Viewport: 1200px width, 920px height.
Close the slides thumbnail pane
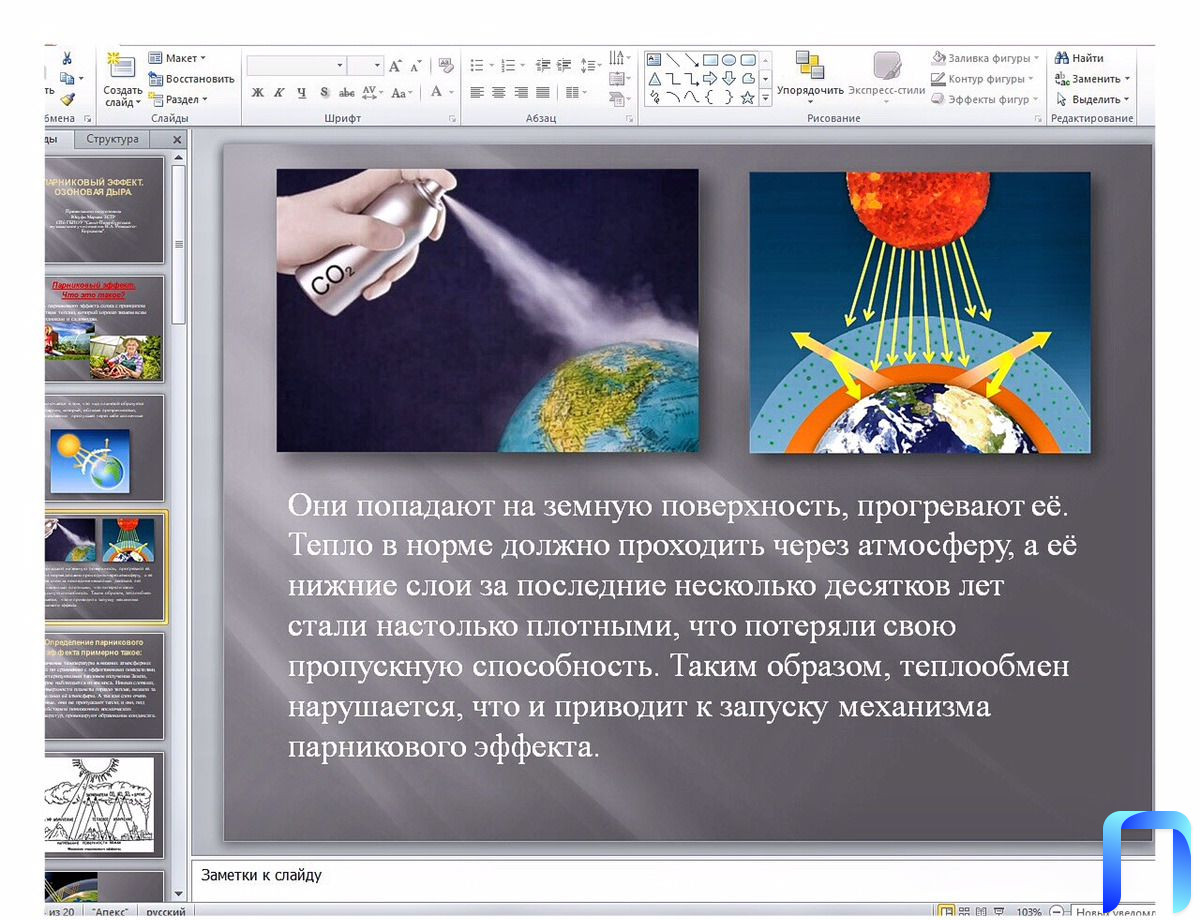point(177,140)
